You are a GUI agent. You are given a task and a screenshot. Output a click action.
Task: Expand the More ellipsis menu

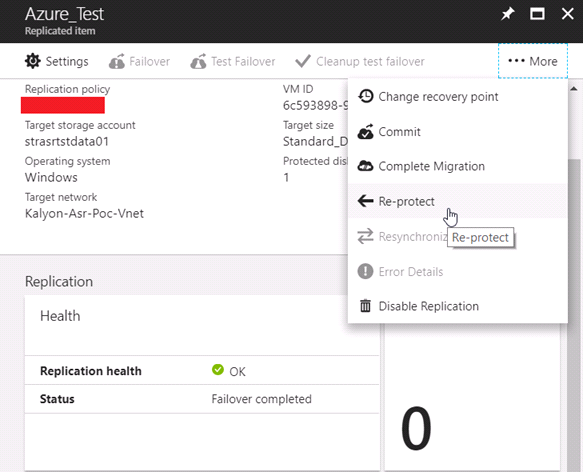533,61
